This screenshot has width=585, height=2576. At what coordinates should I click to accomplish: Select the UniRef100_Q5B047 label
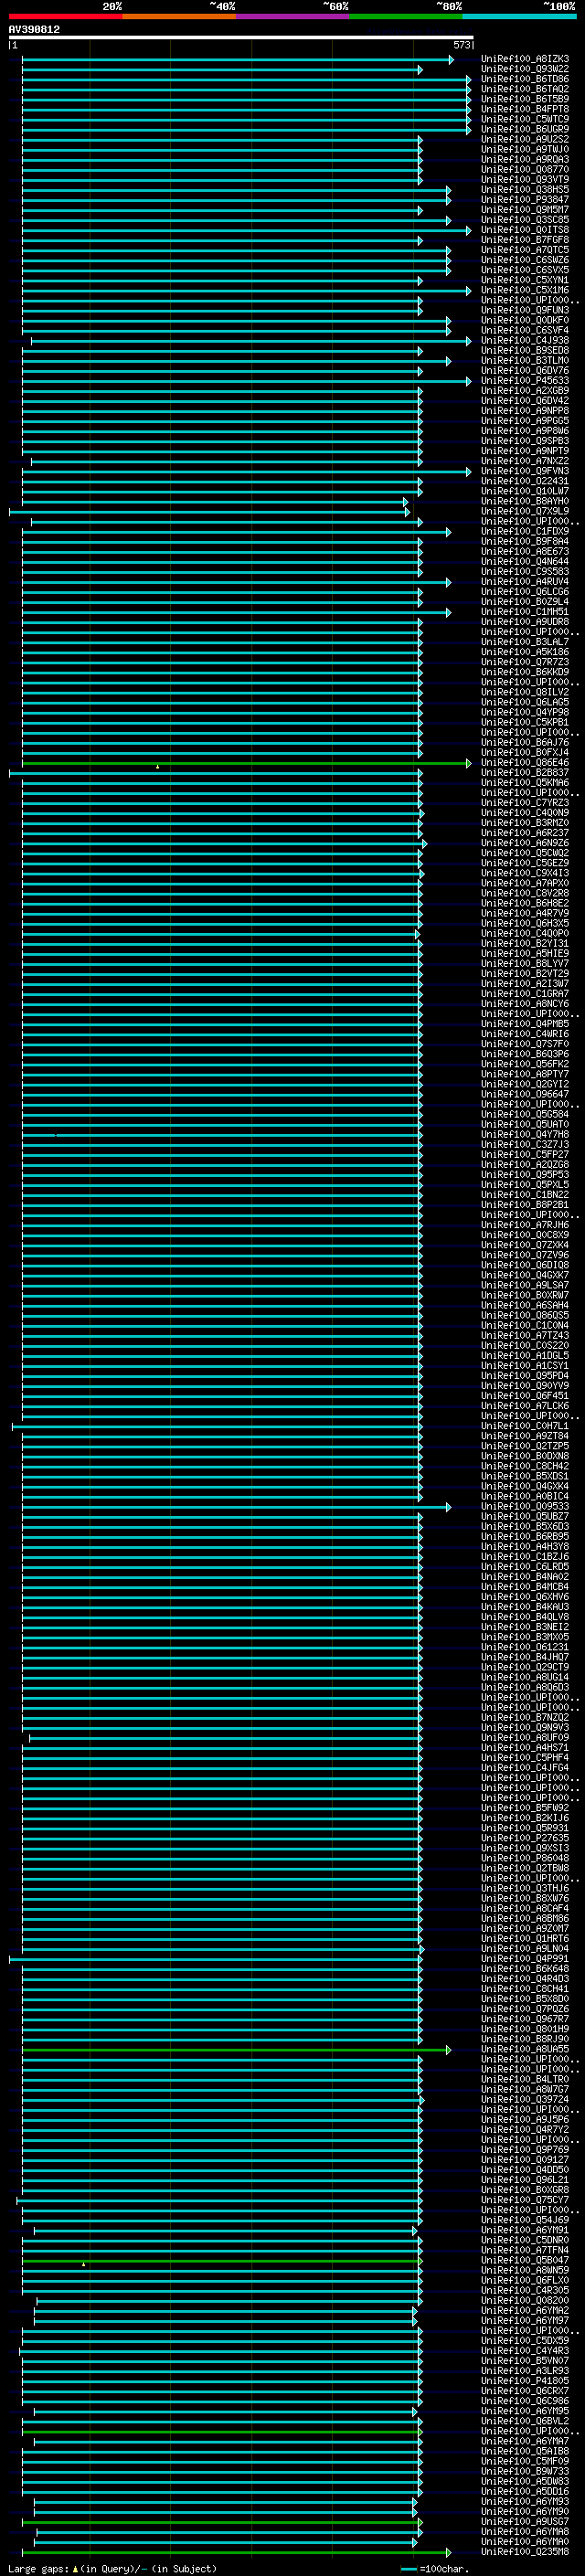[525, 2260]
